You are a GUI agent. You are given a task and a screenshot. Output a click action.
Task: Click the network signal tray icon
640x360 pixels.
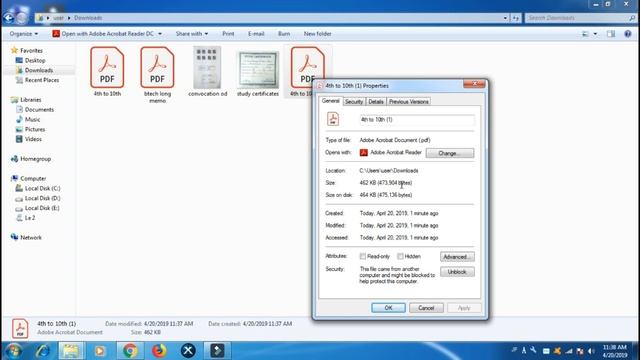pos(569,351)
